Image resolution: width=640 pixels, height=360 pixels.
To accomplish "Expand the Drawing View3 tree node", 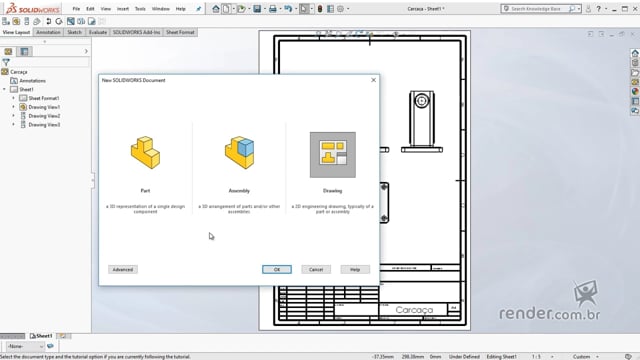I will tap(13, 125).
